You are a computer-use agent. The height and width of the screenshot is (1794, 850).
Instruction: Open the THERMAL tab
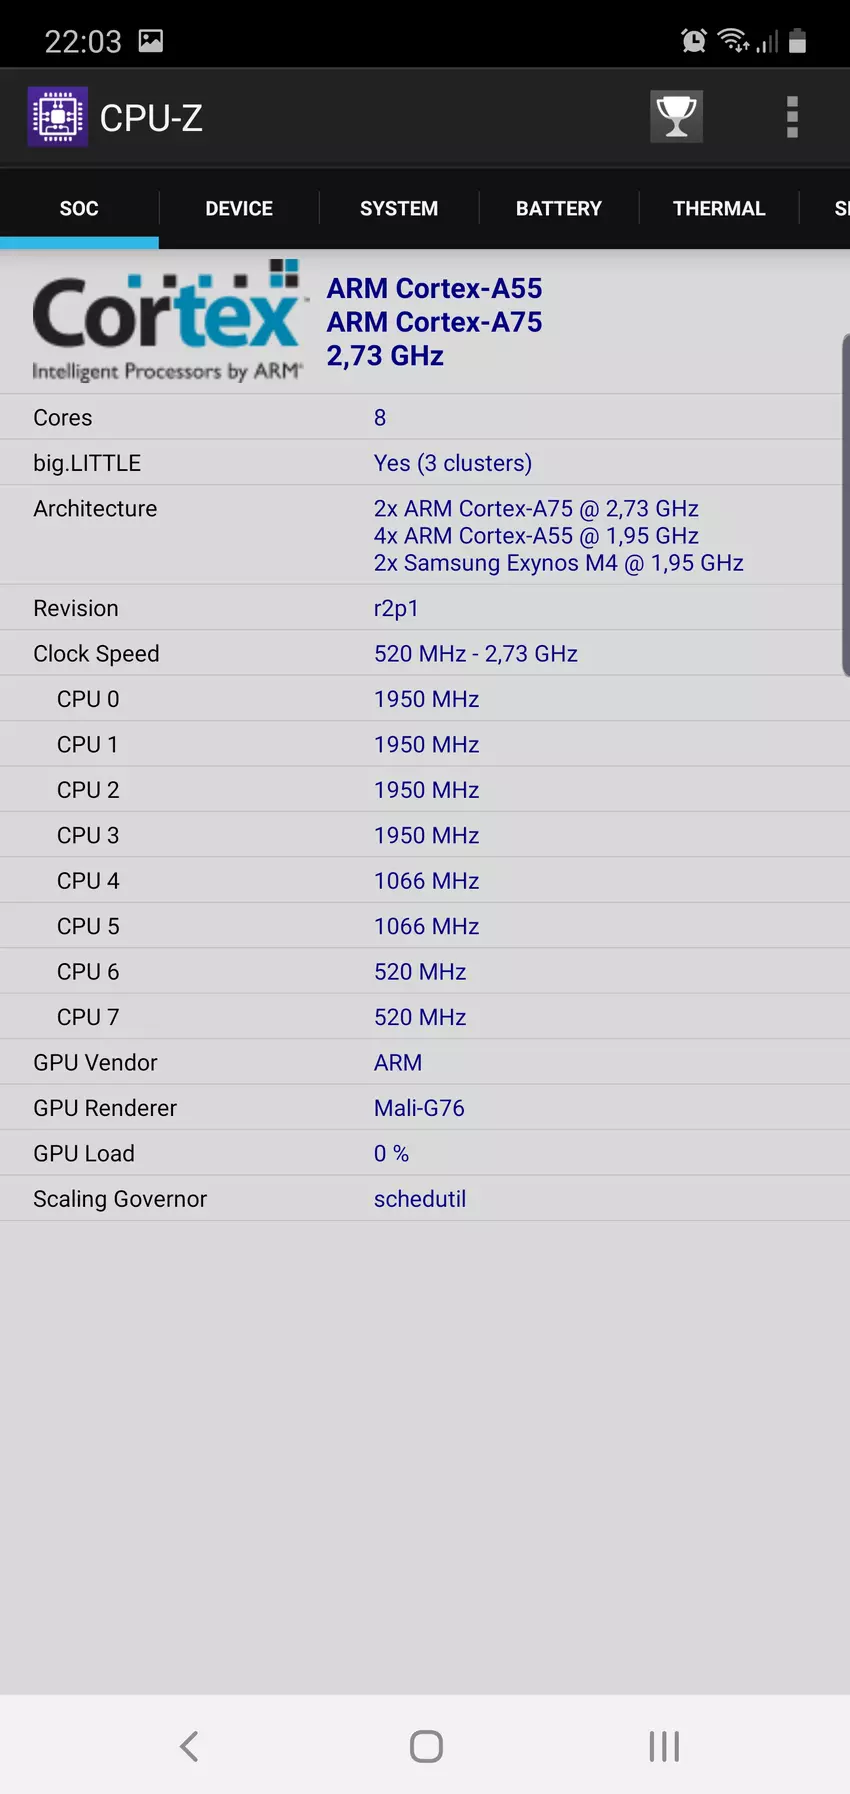(719, 208)
